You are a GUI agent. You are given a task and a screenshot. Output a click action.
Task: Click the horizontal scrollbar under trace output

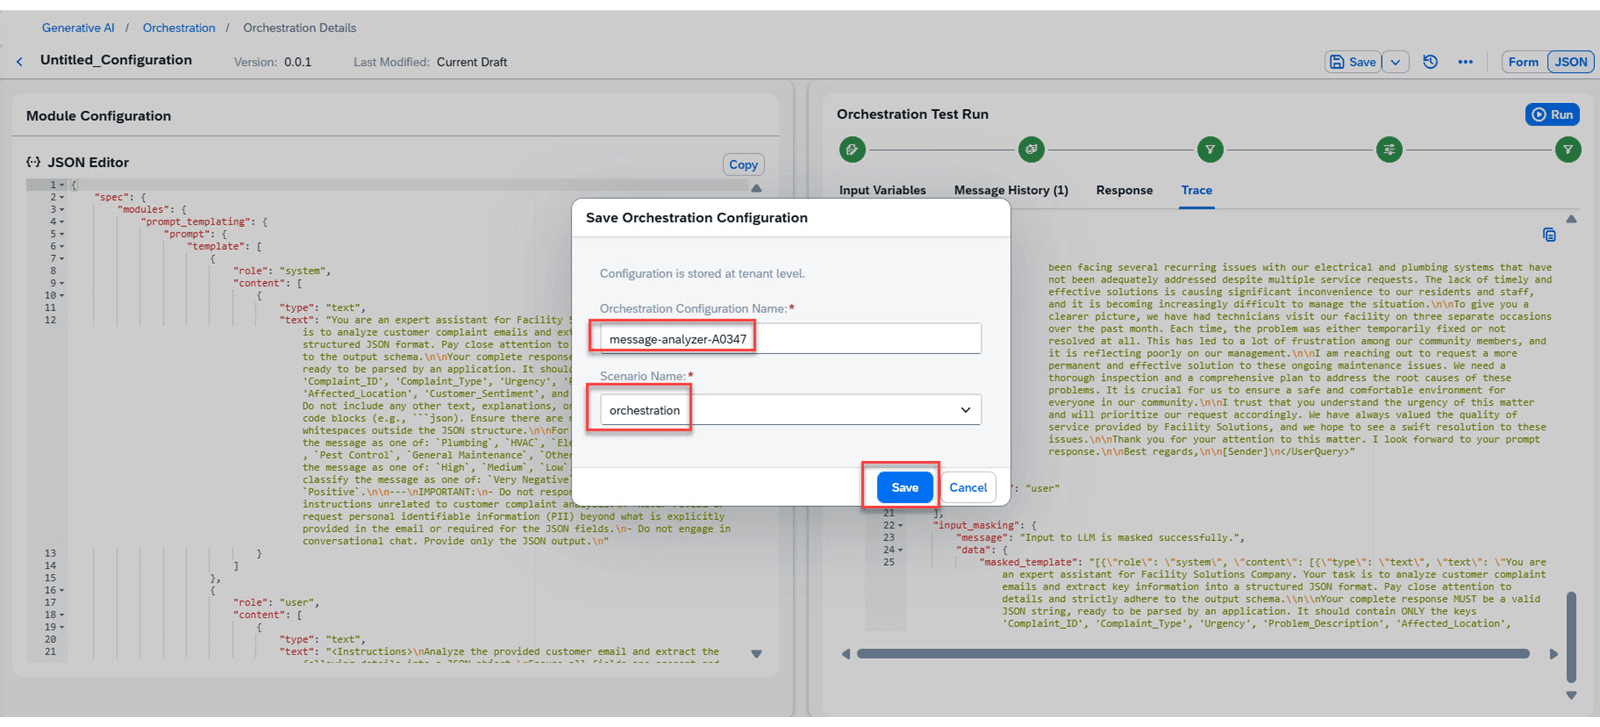click(x=1193, y=654)
